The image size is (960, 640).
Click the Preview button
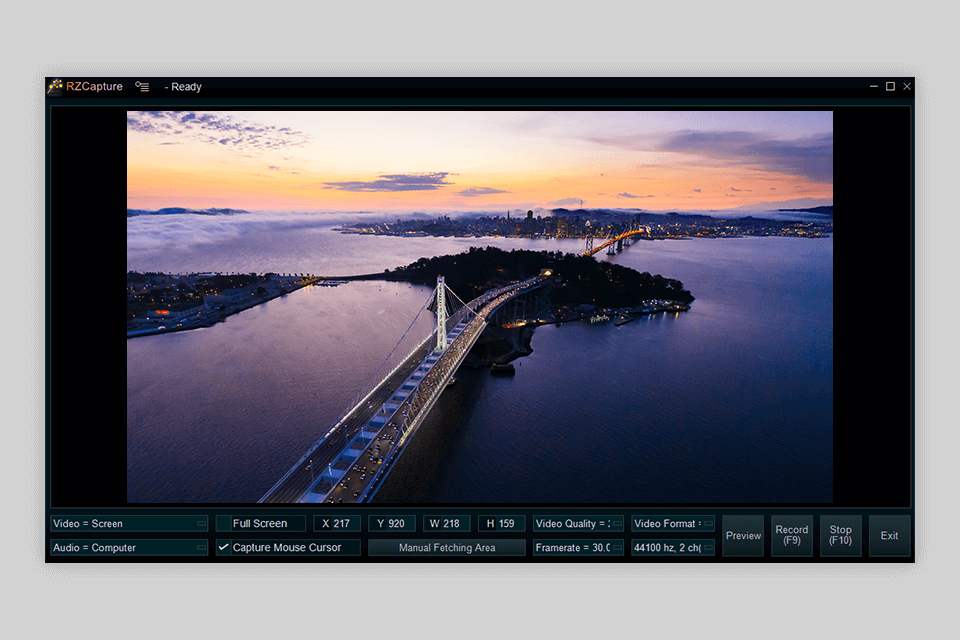point(743,536)
